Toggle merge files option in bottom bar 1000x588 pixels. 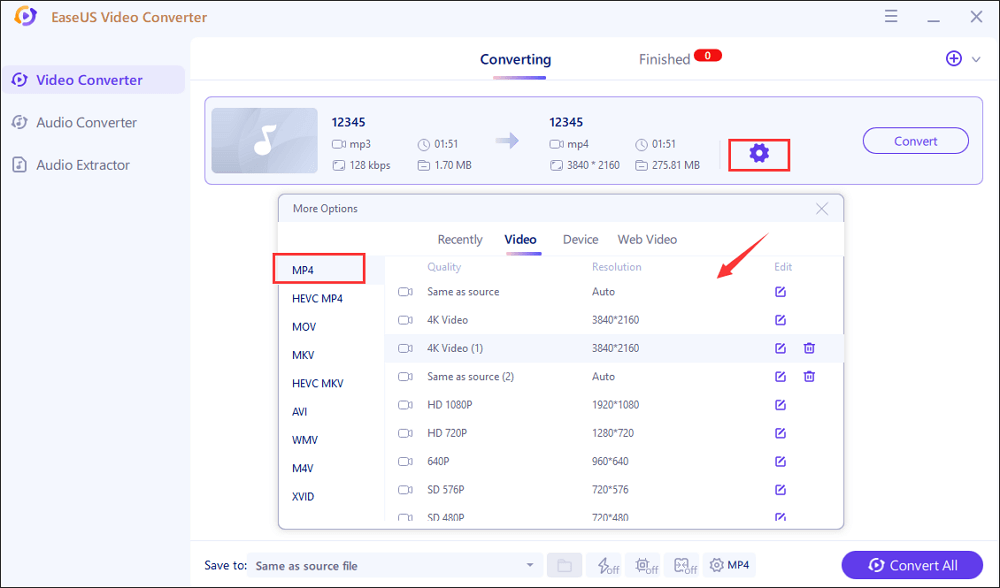(684, 566)
